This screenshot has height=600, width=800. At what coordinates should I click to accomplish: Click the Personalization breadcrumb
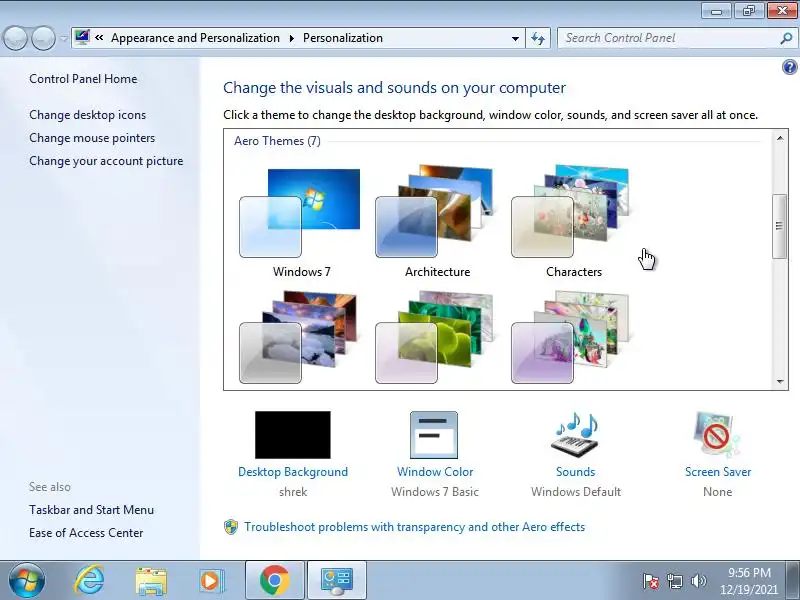(343, 38)
